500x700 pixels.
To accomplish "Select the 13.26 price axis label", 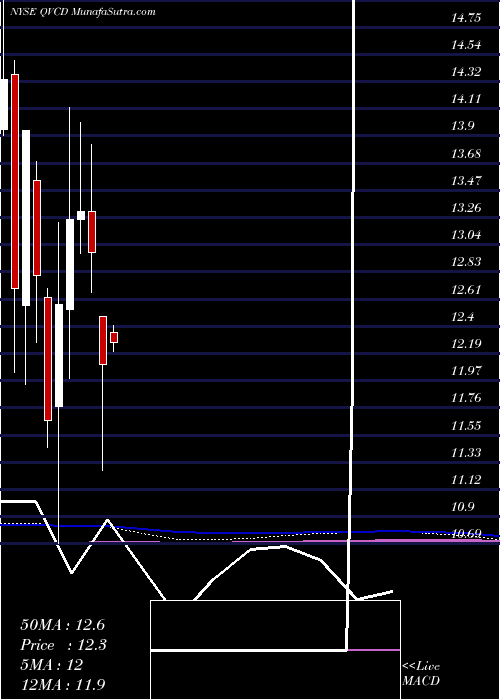I will point(466,208).
